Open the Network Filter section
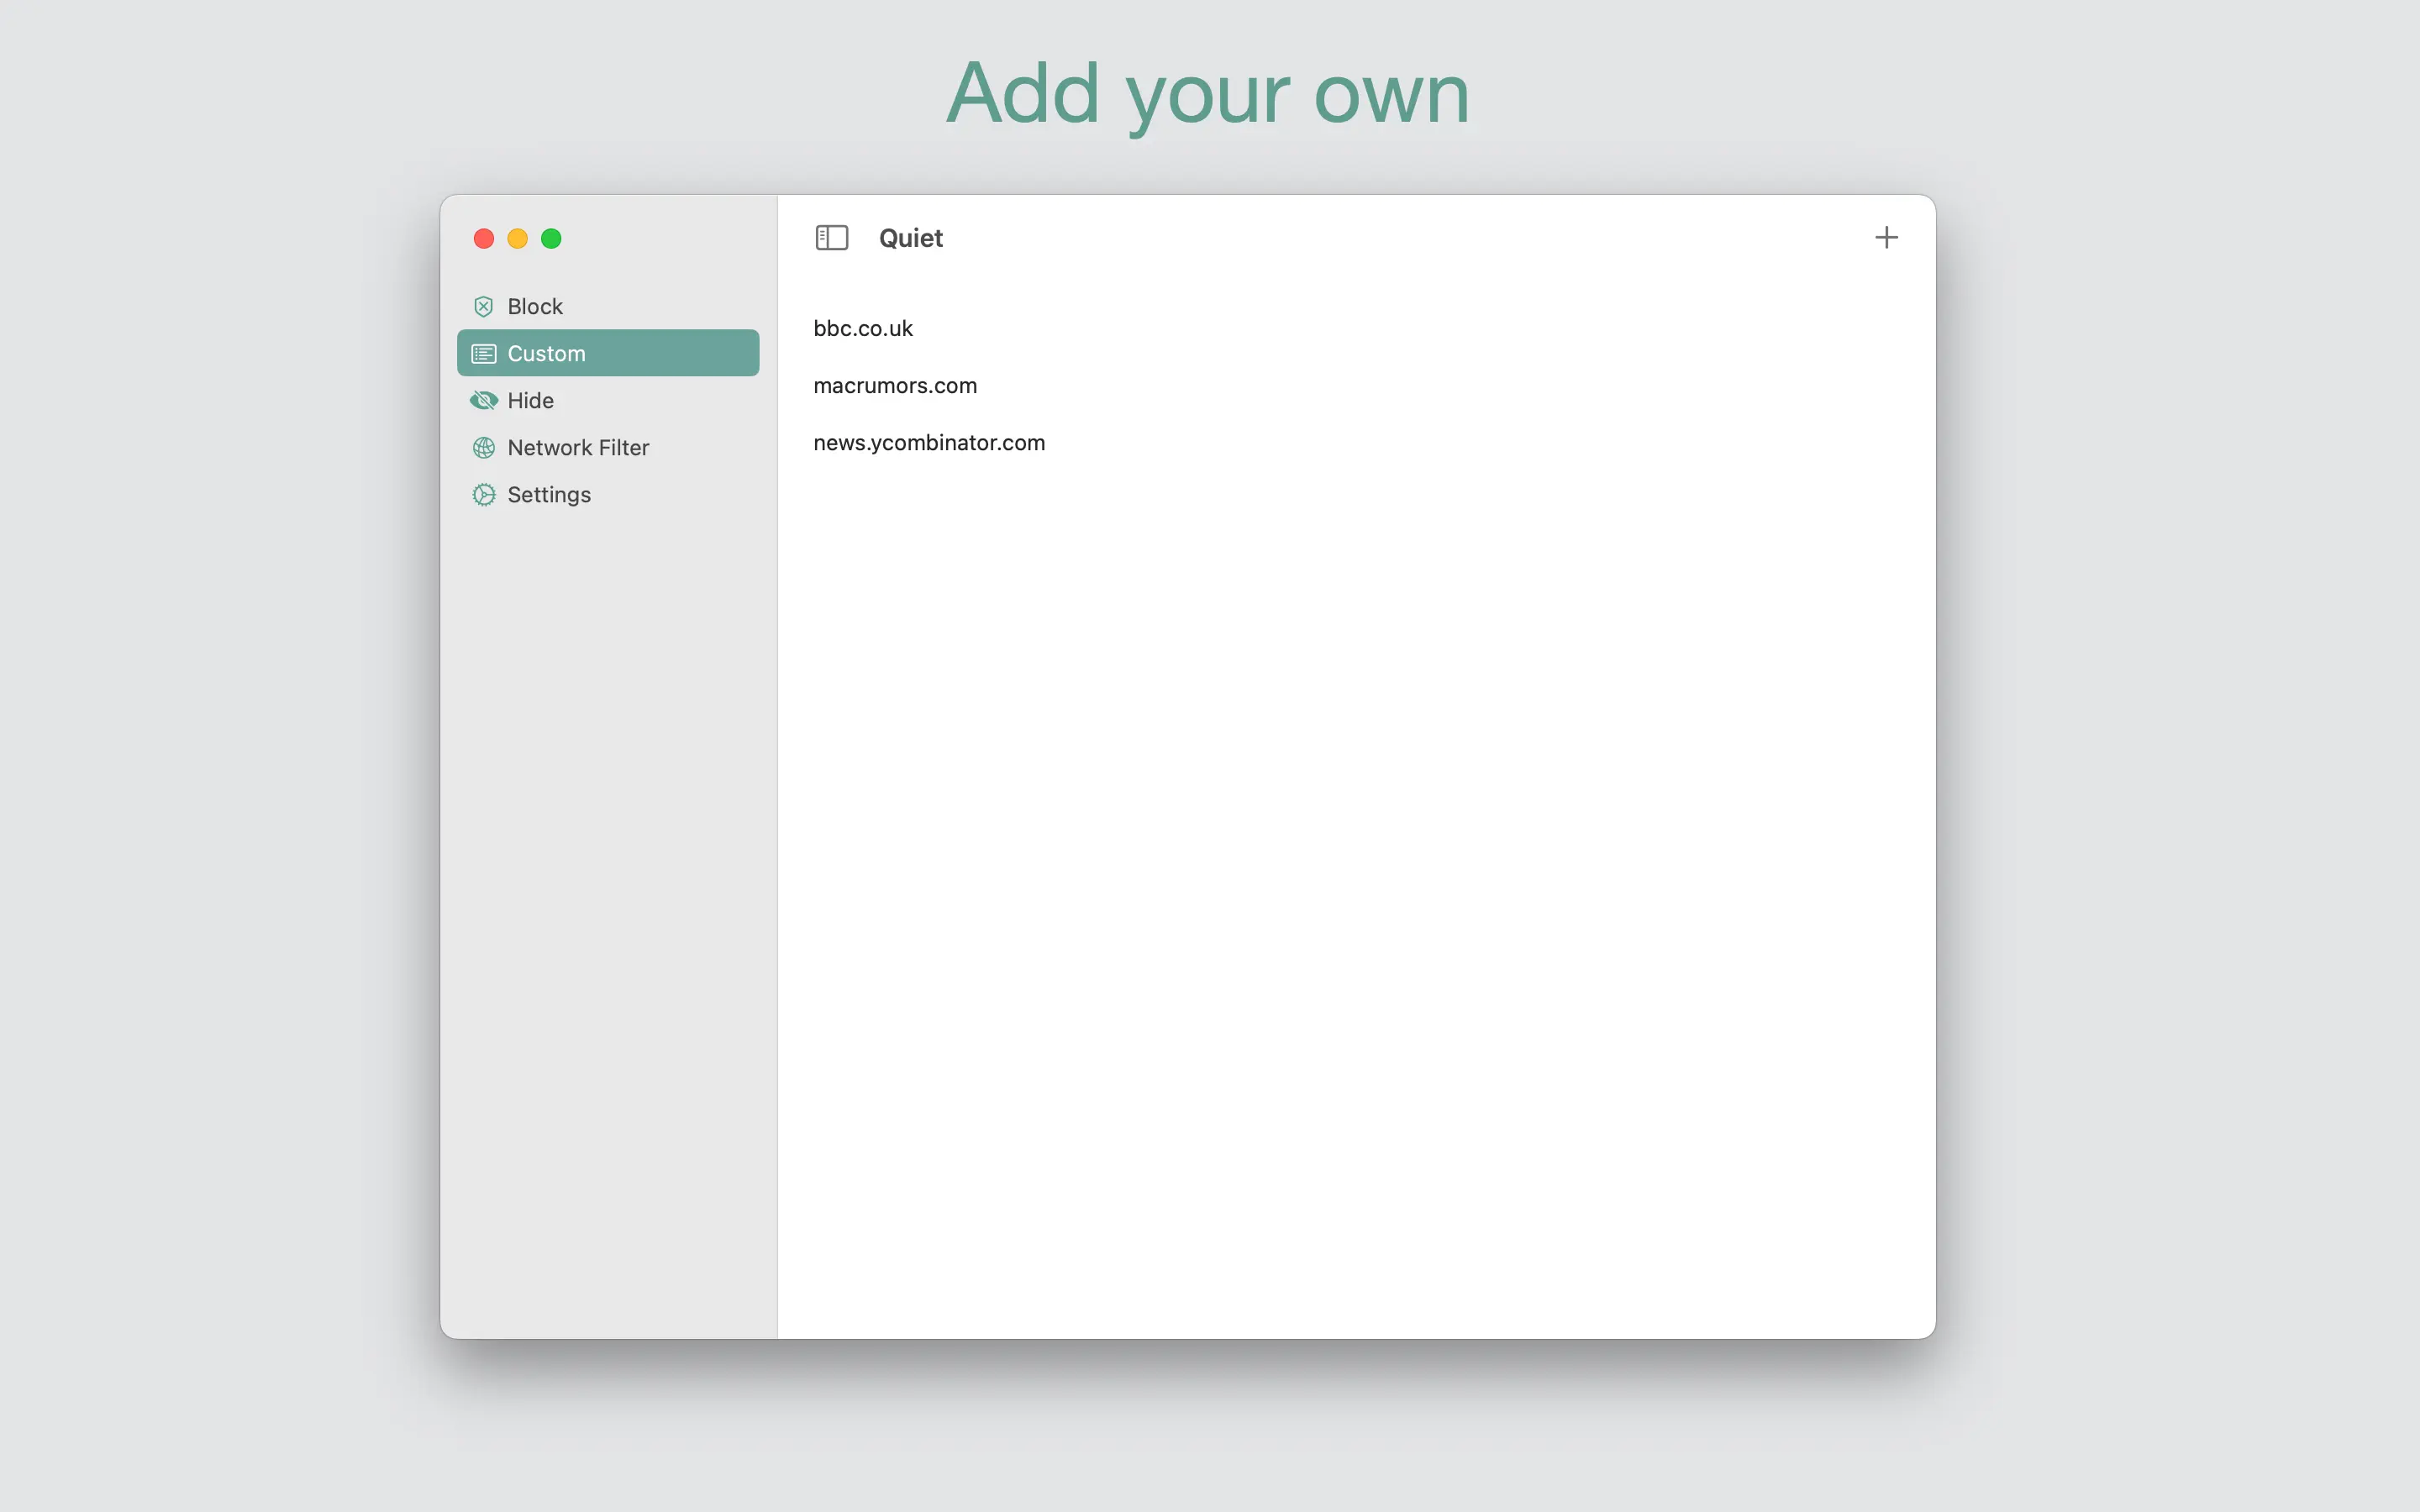This screenshot has width=2420, height=1512. 578,447
